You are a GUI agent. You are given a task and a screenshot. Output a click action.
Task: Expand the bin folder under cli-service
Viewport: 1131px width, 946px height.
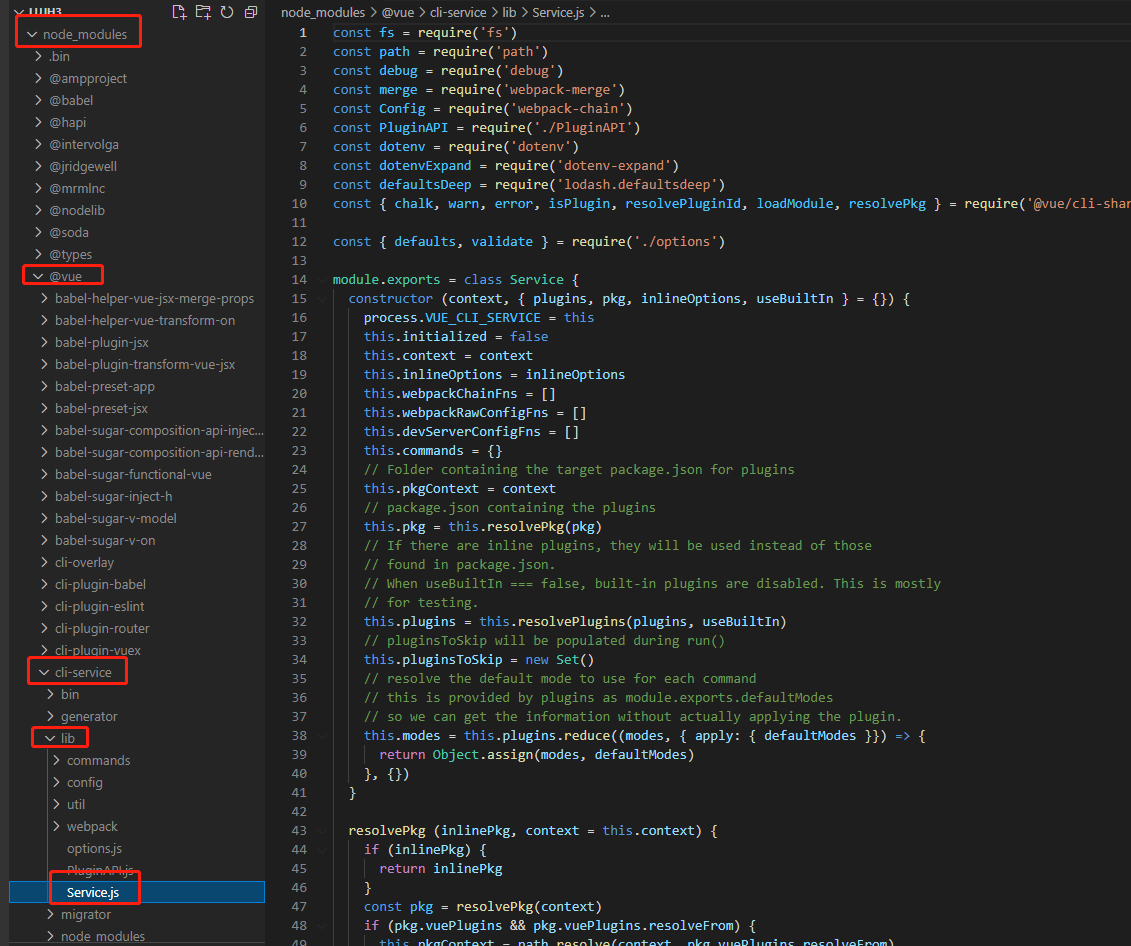pos(50,694)
